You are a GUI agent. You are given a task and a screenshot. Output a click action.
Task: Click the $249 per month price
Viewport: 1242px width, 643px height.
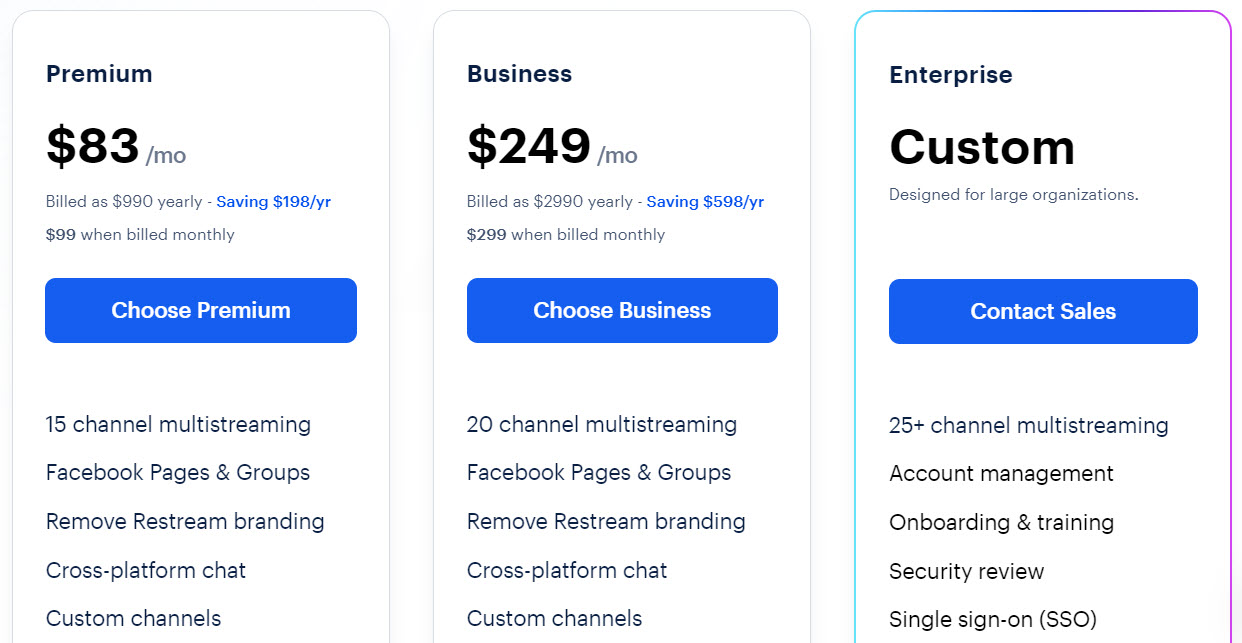click(552, 147)
